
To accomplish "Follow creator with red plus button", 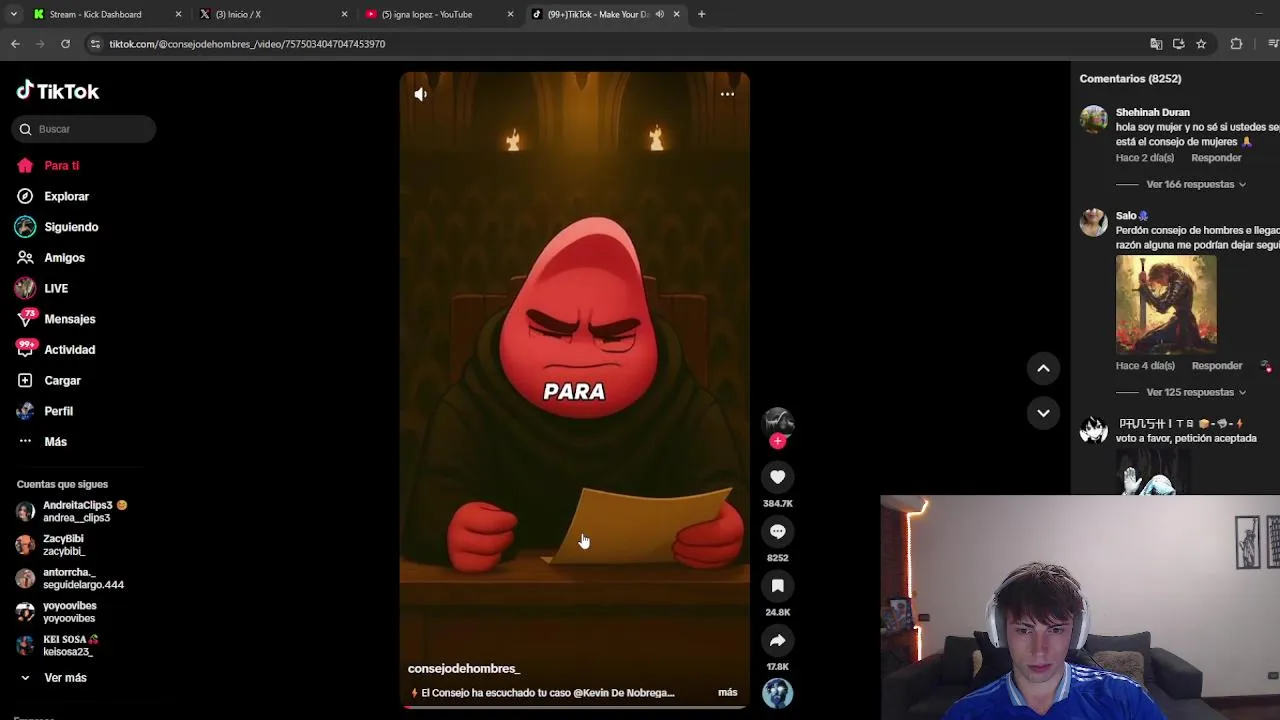I will click(777, 441).
